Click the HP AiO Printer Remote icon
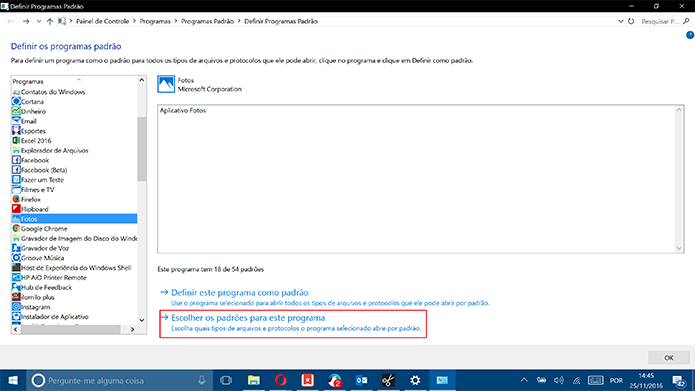 16,277
